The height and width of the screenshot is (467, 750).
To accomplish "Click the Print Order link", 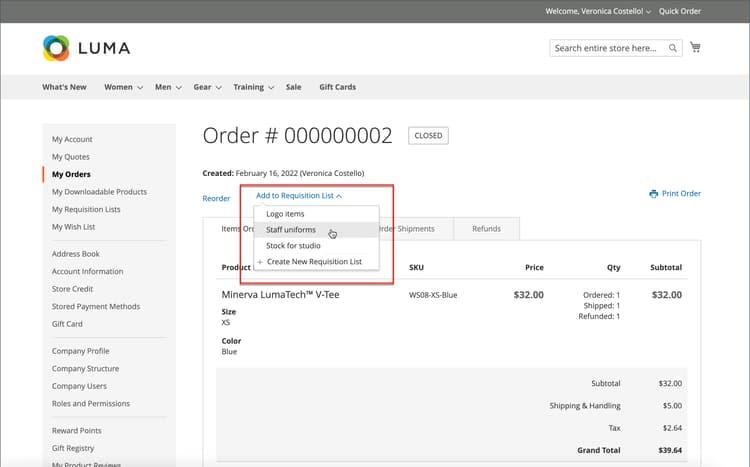I will tap(681, 194).
